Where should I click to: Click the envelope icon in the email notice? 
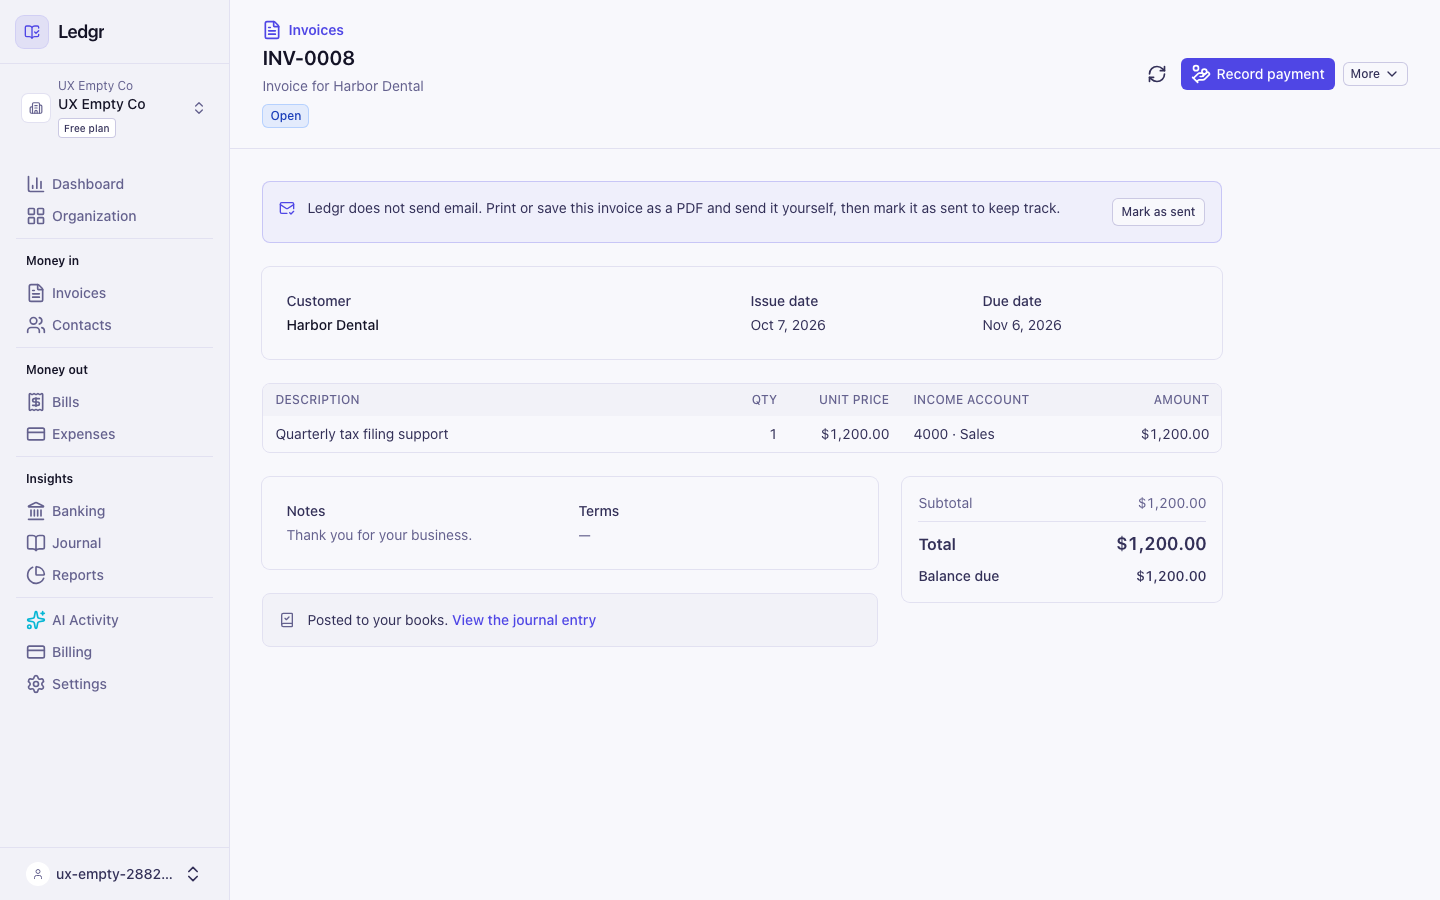[x=287, y=208]
